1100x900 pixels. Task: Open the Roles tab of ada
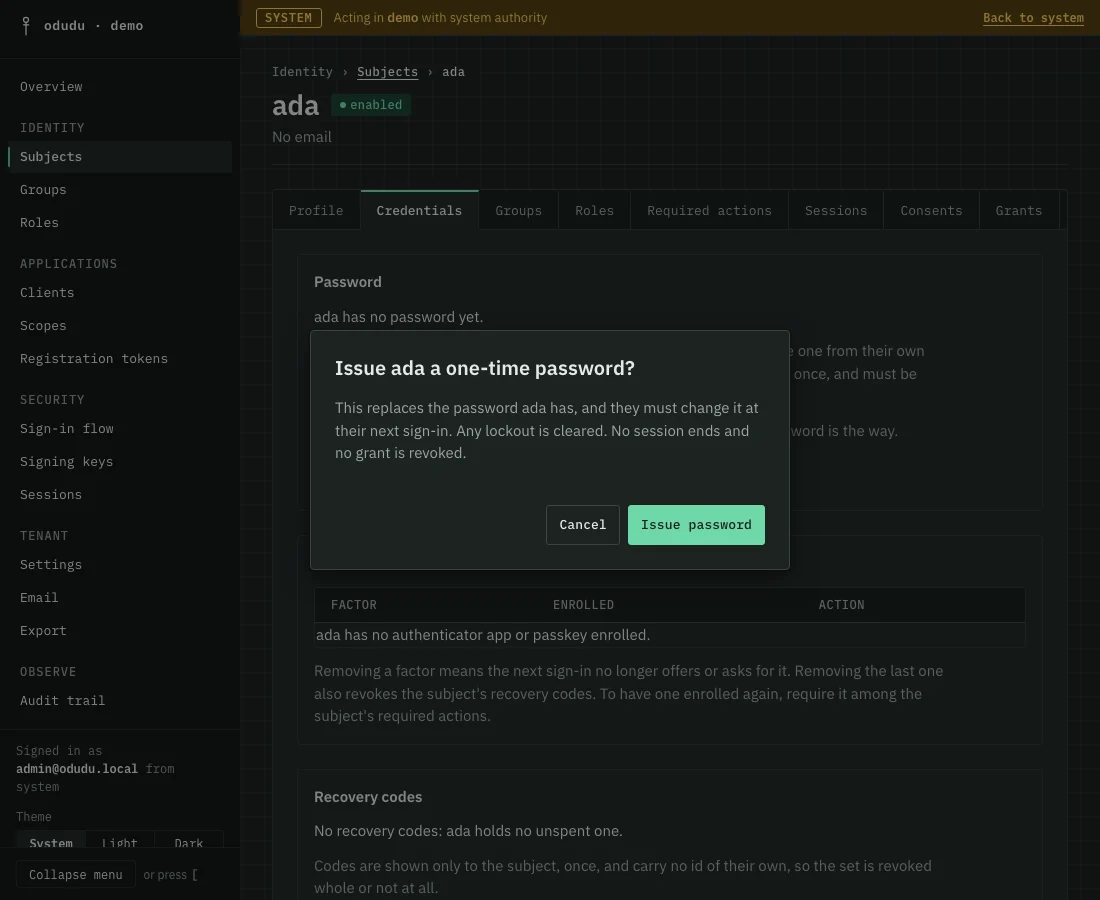(594, 210)
